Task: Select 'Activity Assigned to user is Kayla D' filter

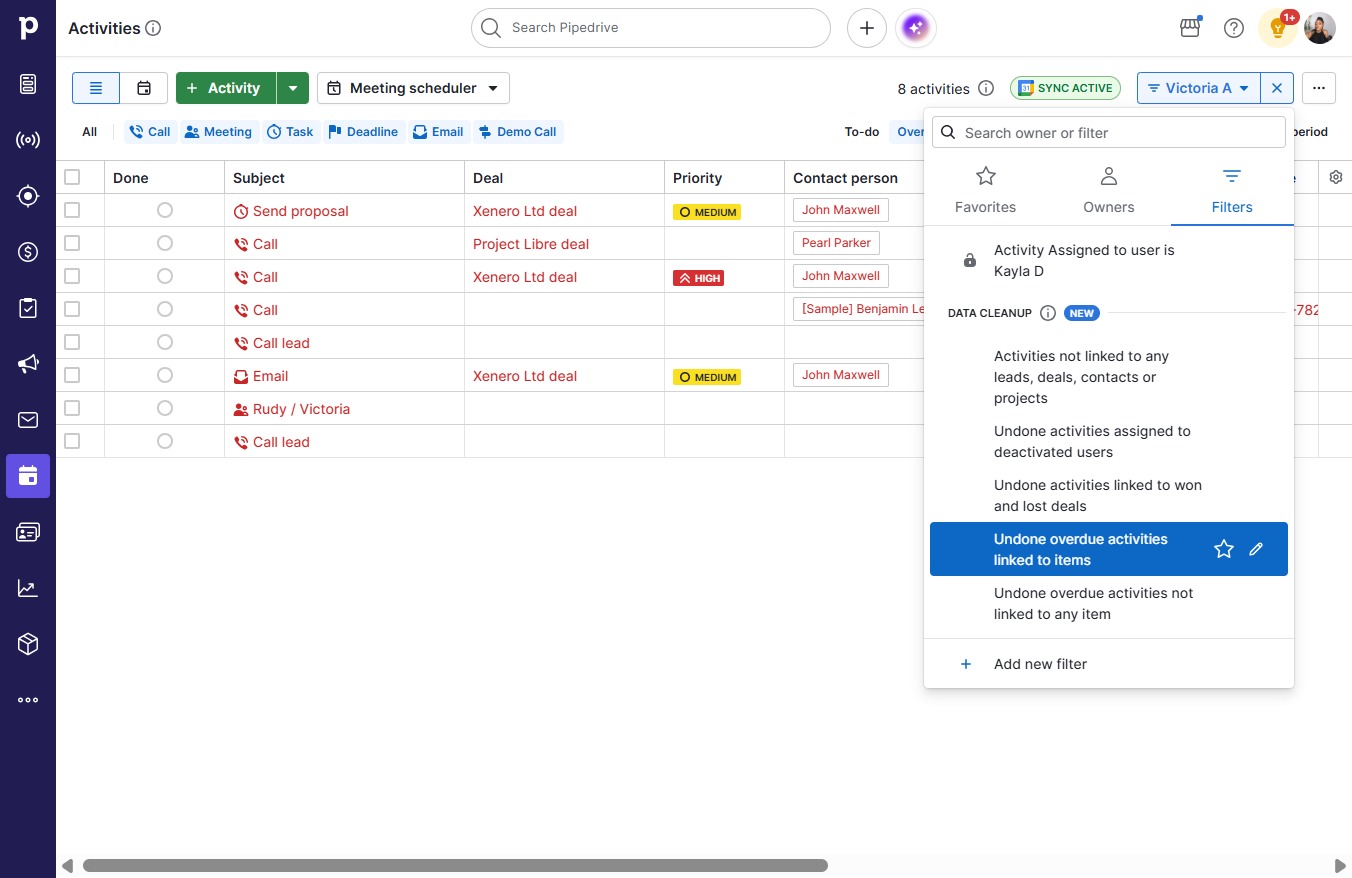Action: 1109,261
